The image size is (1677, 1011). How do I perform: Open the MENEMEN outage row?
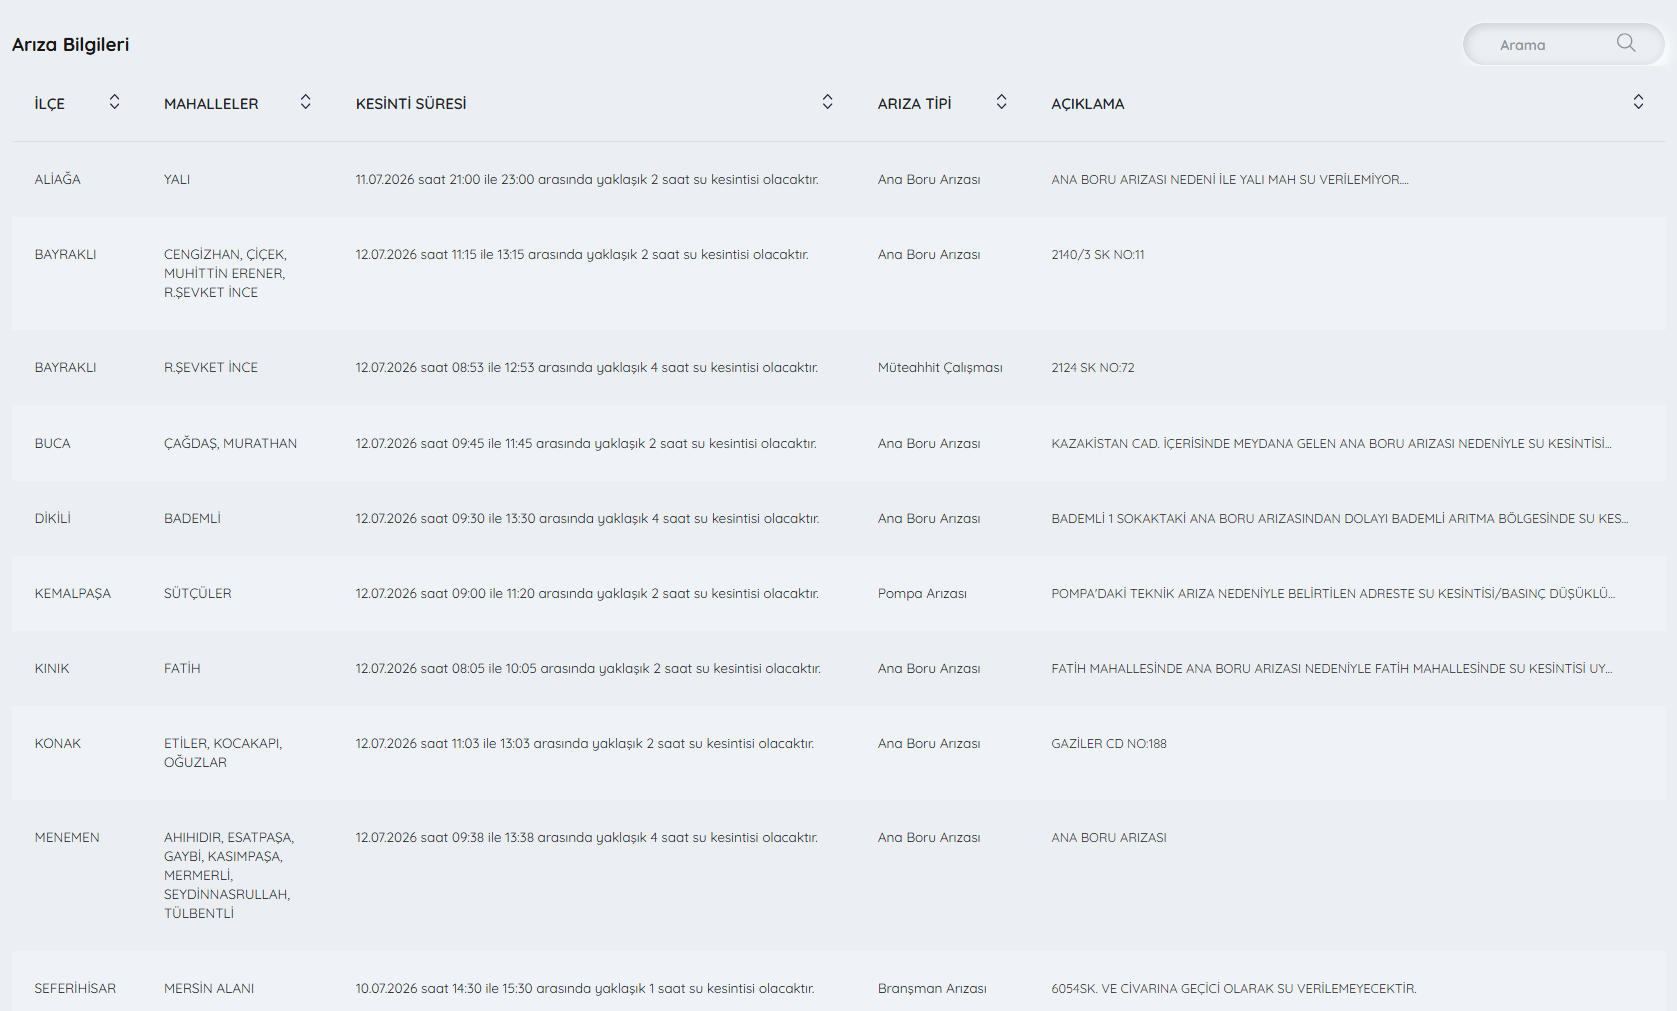[839, 876]
